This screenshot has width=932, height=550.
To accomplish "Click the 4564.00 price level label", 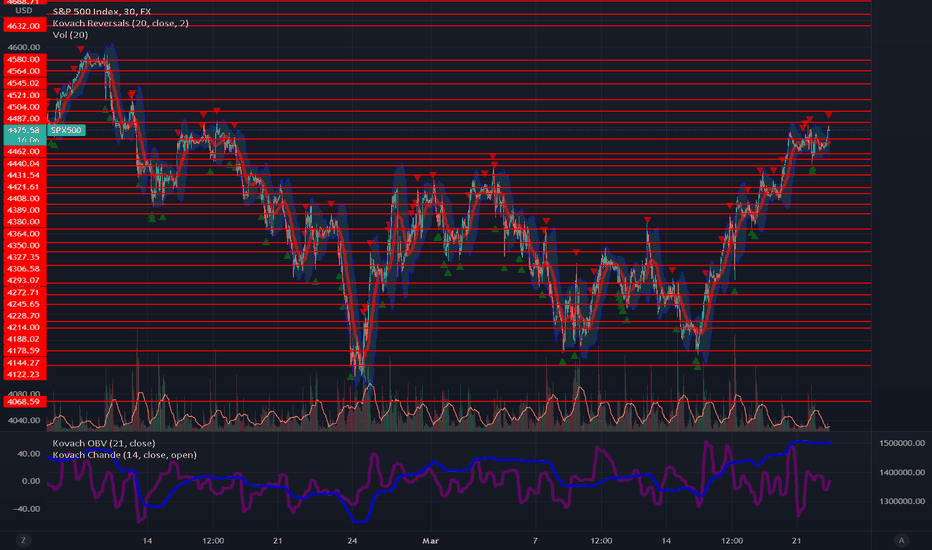I will coord(24,71).
